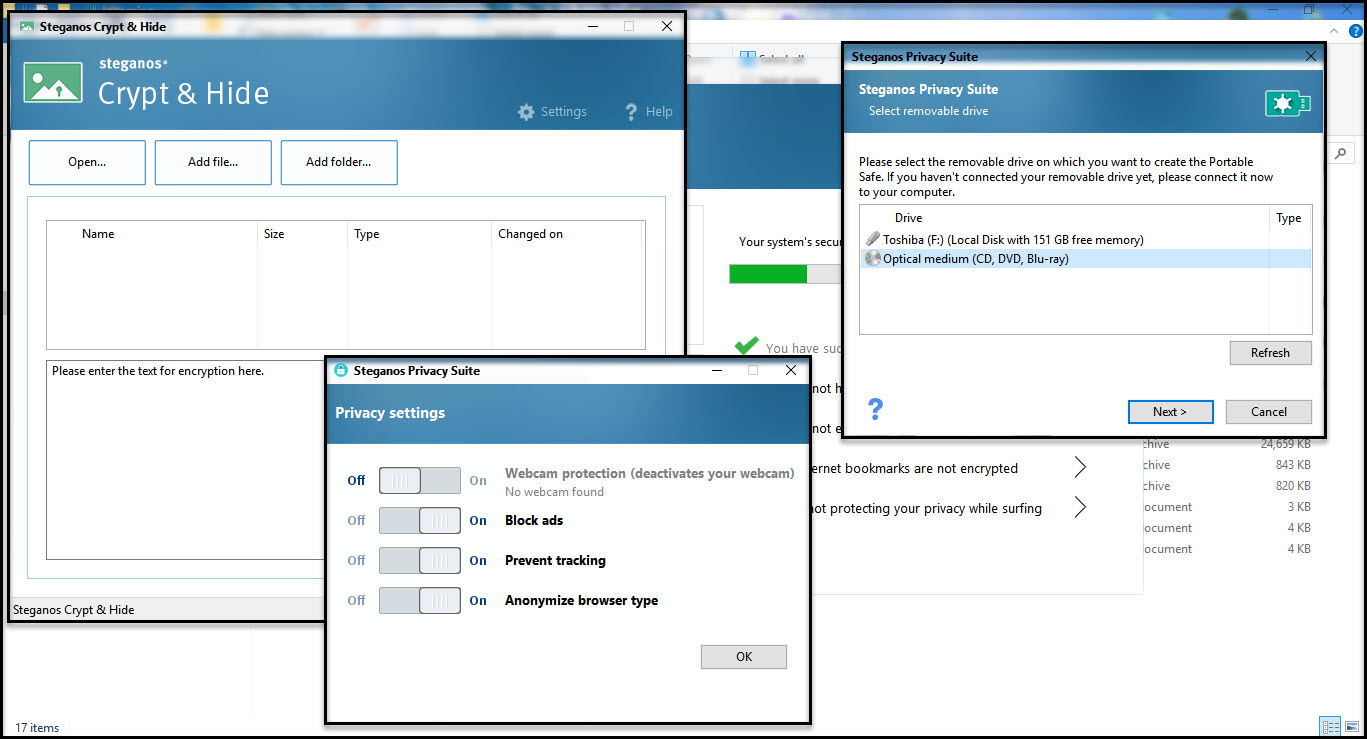The width and height of the screenshot is (1367, 739).
Task: Click 'No webcam found' text
Action: 554,491
